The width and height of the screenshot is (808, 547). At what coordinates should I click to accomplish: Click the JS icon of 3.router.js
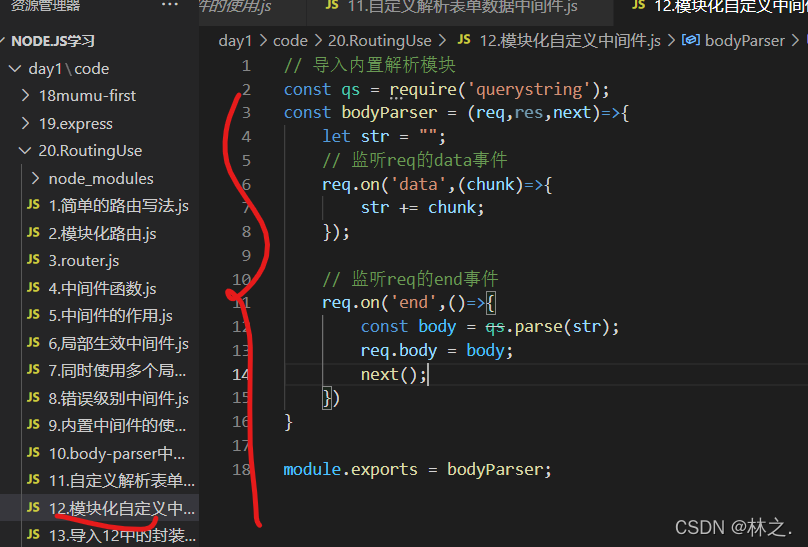(33, 260)
